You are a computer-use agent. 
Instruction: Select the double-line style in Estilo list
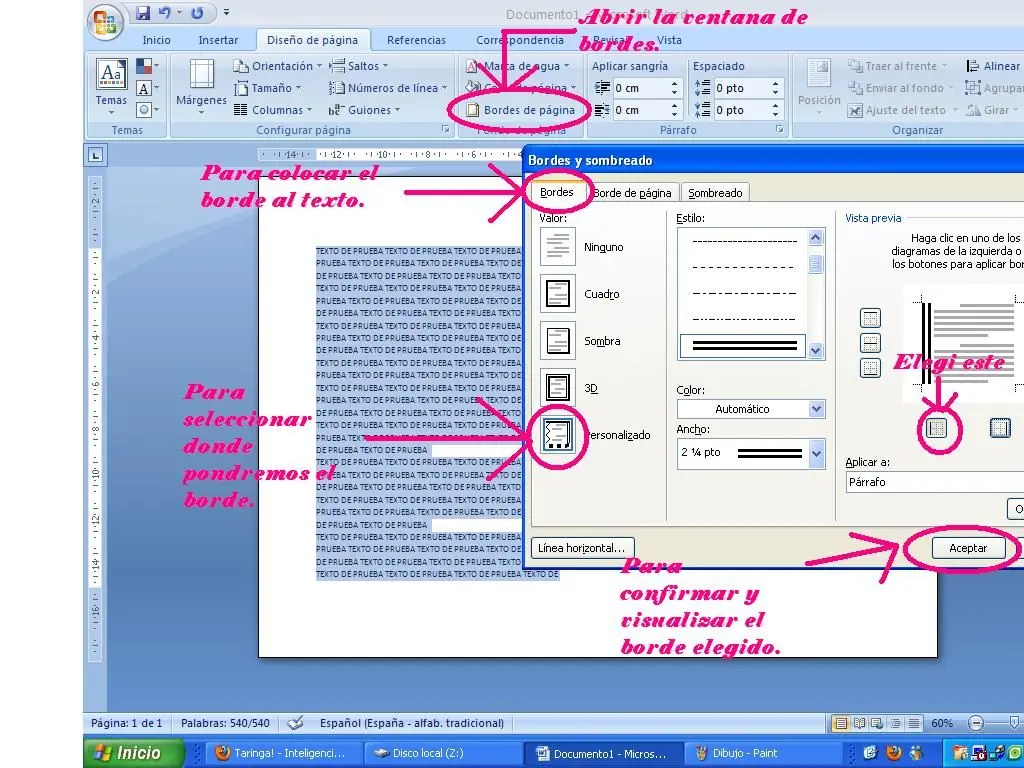[x=744, y=345]
